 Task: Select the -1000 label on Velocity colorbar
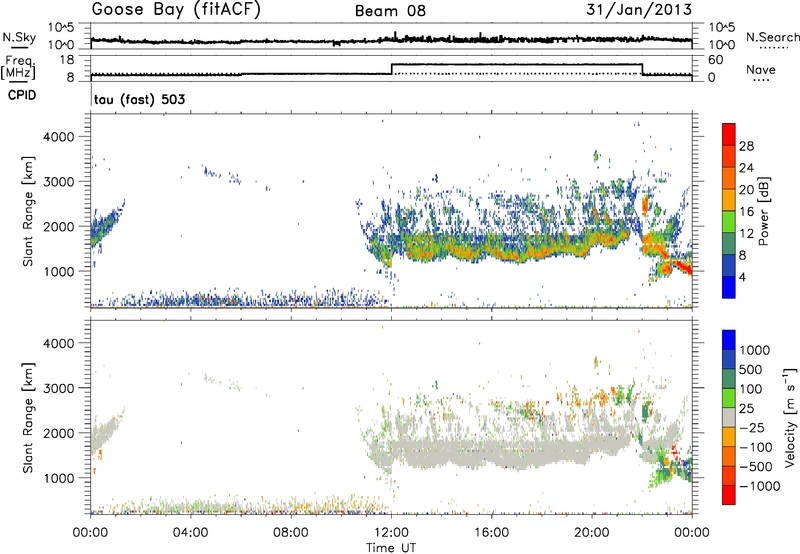tap(759, 486)
